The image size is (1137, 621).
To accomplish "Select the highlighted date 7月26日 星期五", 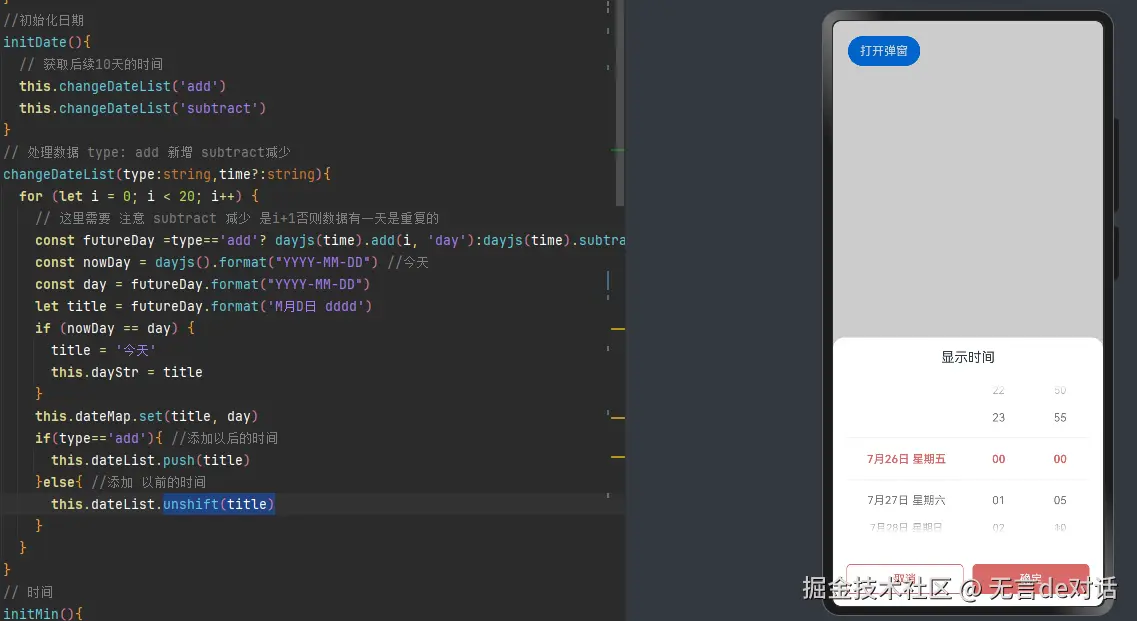I will click(x=906, y=458).
